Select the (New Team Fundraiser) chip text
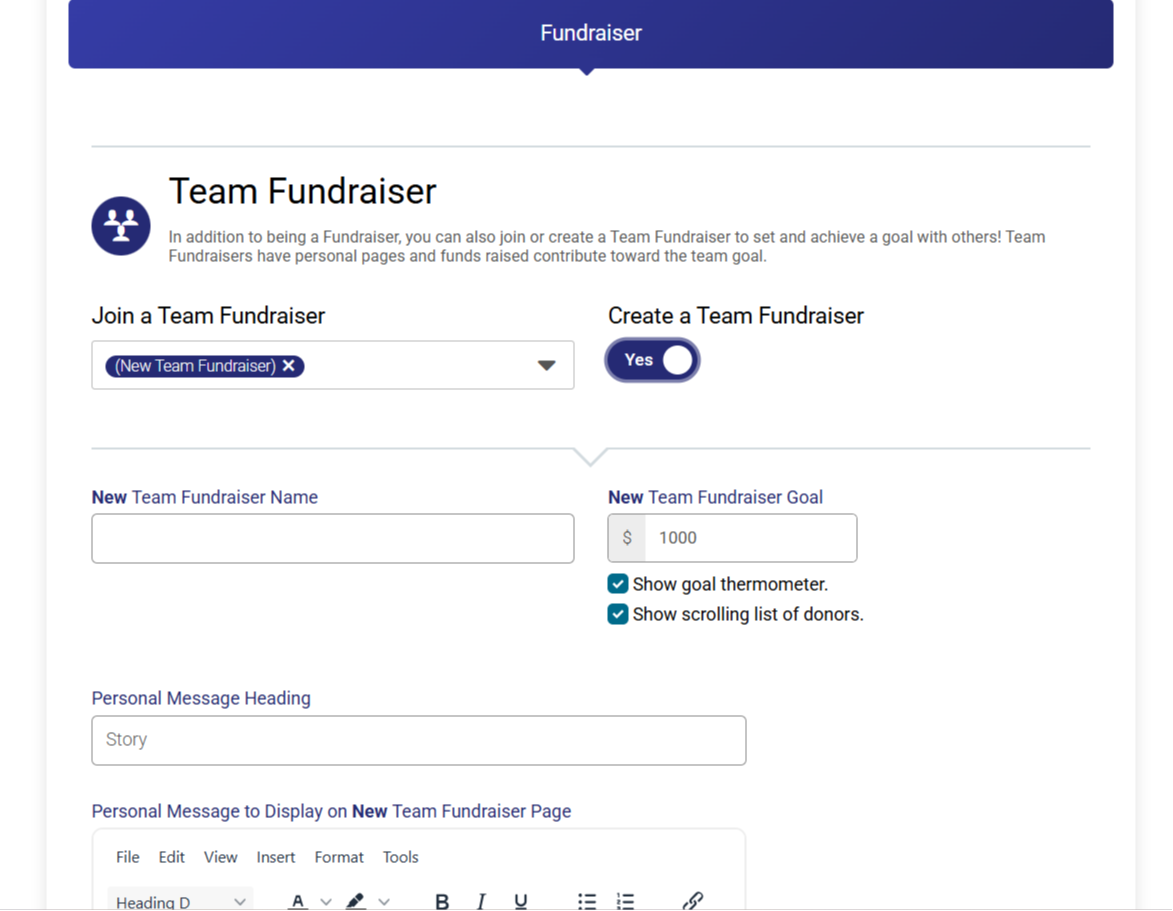The height and width of the screenshot is (911, 1173). click(195, 366)
